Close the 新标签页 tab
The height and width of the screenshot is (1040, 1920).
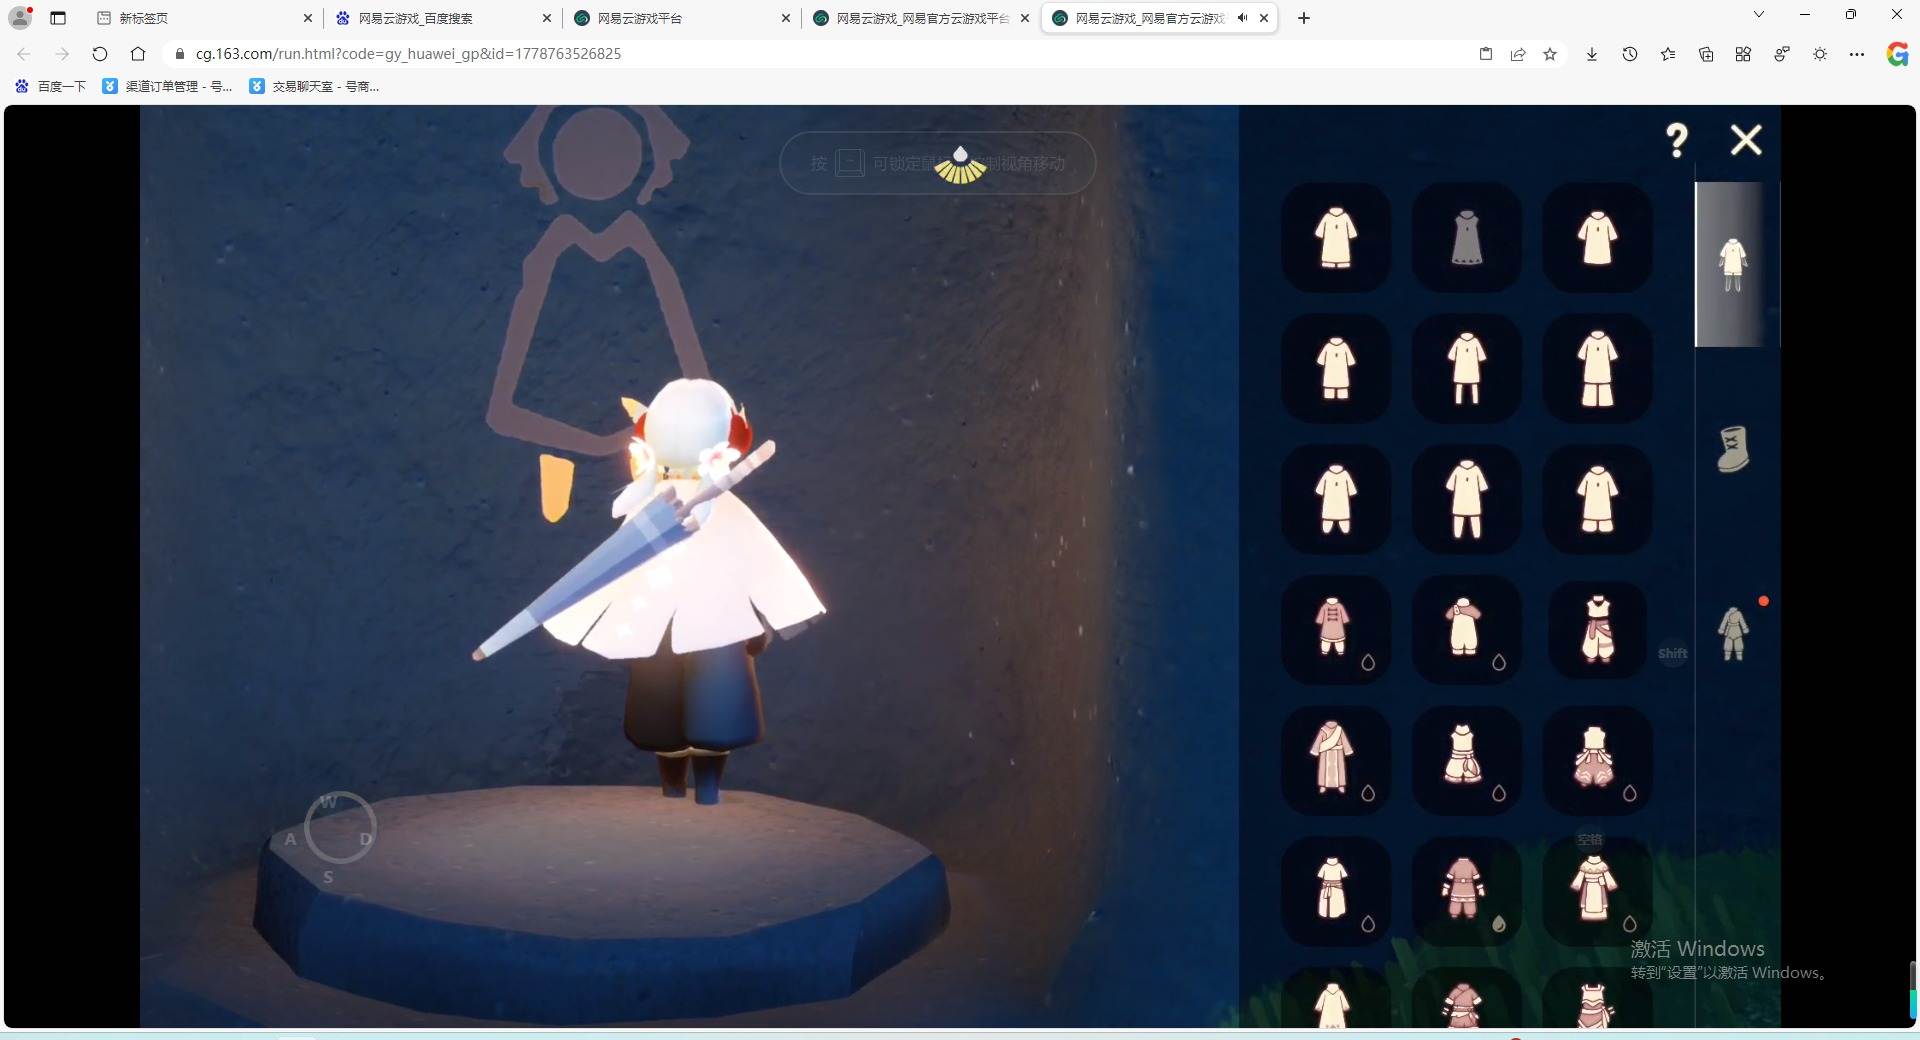pyautogui.click(x=308, y=18)
